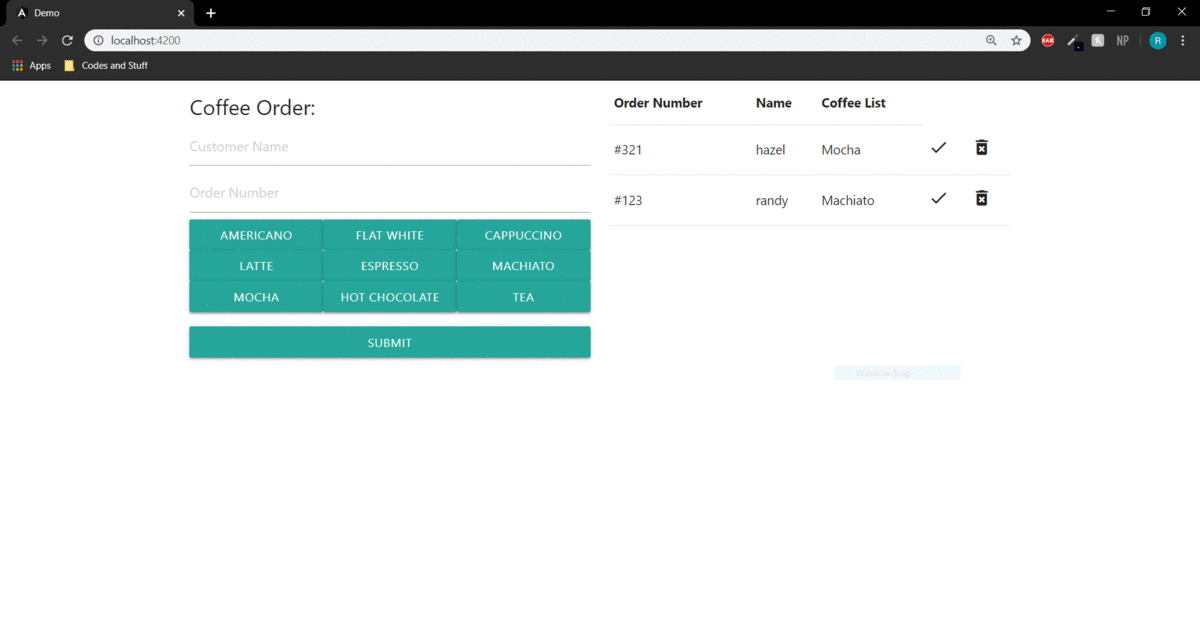Screen dimensions: 1200x644
Task: Add Americano to the order
Action: (x=256, y=235)
